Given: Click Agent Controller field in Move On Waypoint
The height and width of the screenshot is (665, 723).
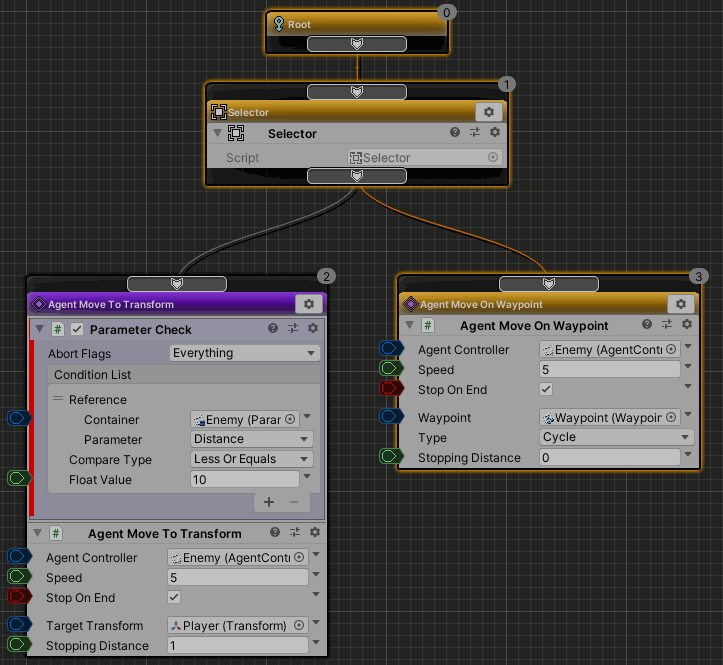Looking at the screenshot, I should click(x=610, y=350).
